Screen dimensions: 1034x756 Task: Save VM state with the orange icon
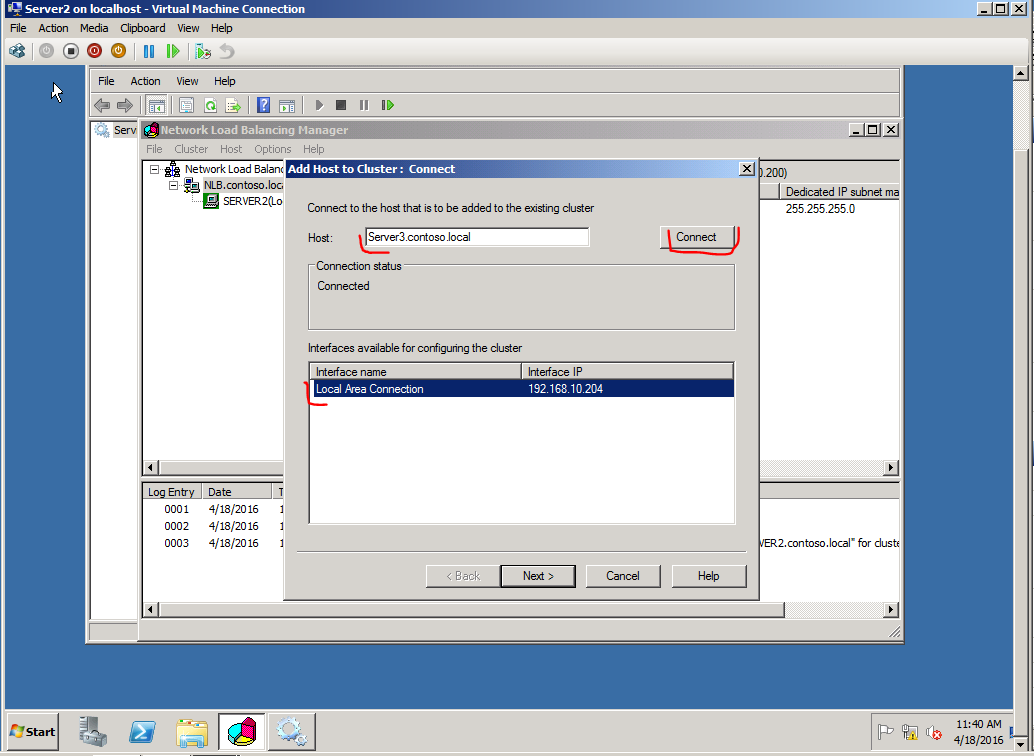coord(118,51)
